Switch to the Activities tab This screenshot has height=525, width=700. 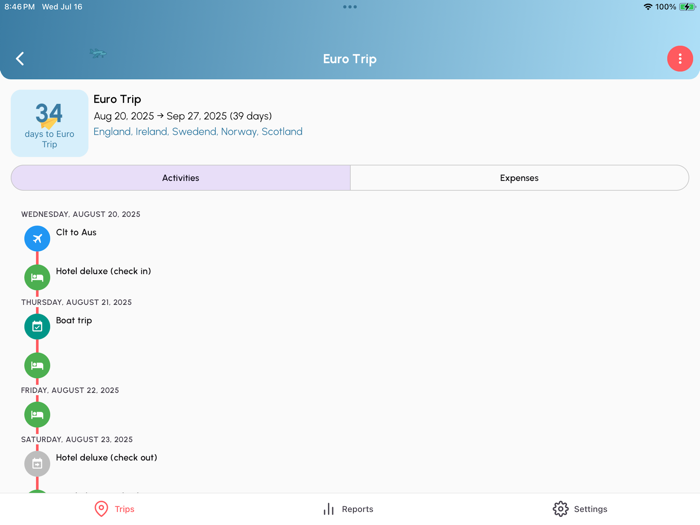tap(181, 178)
